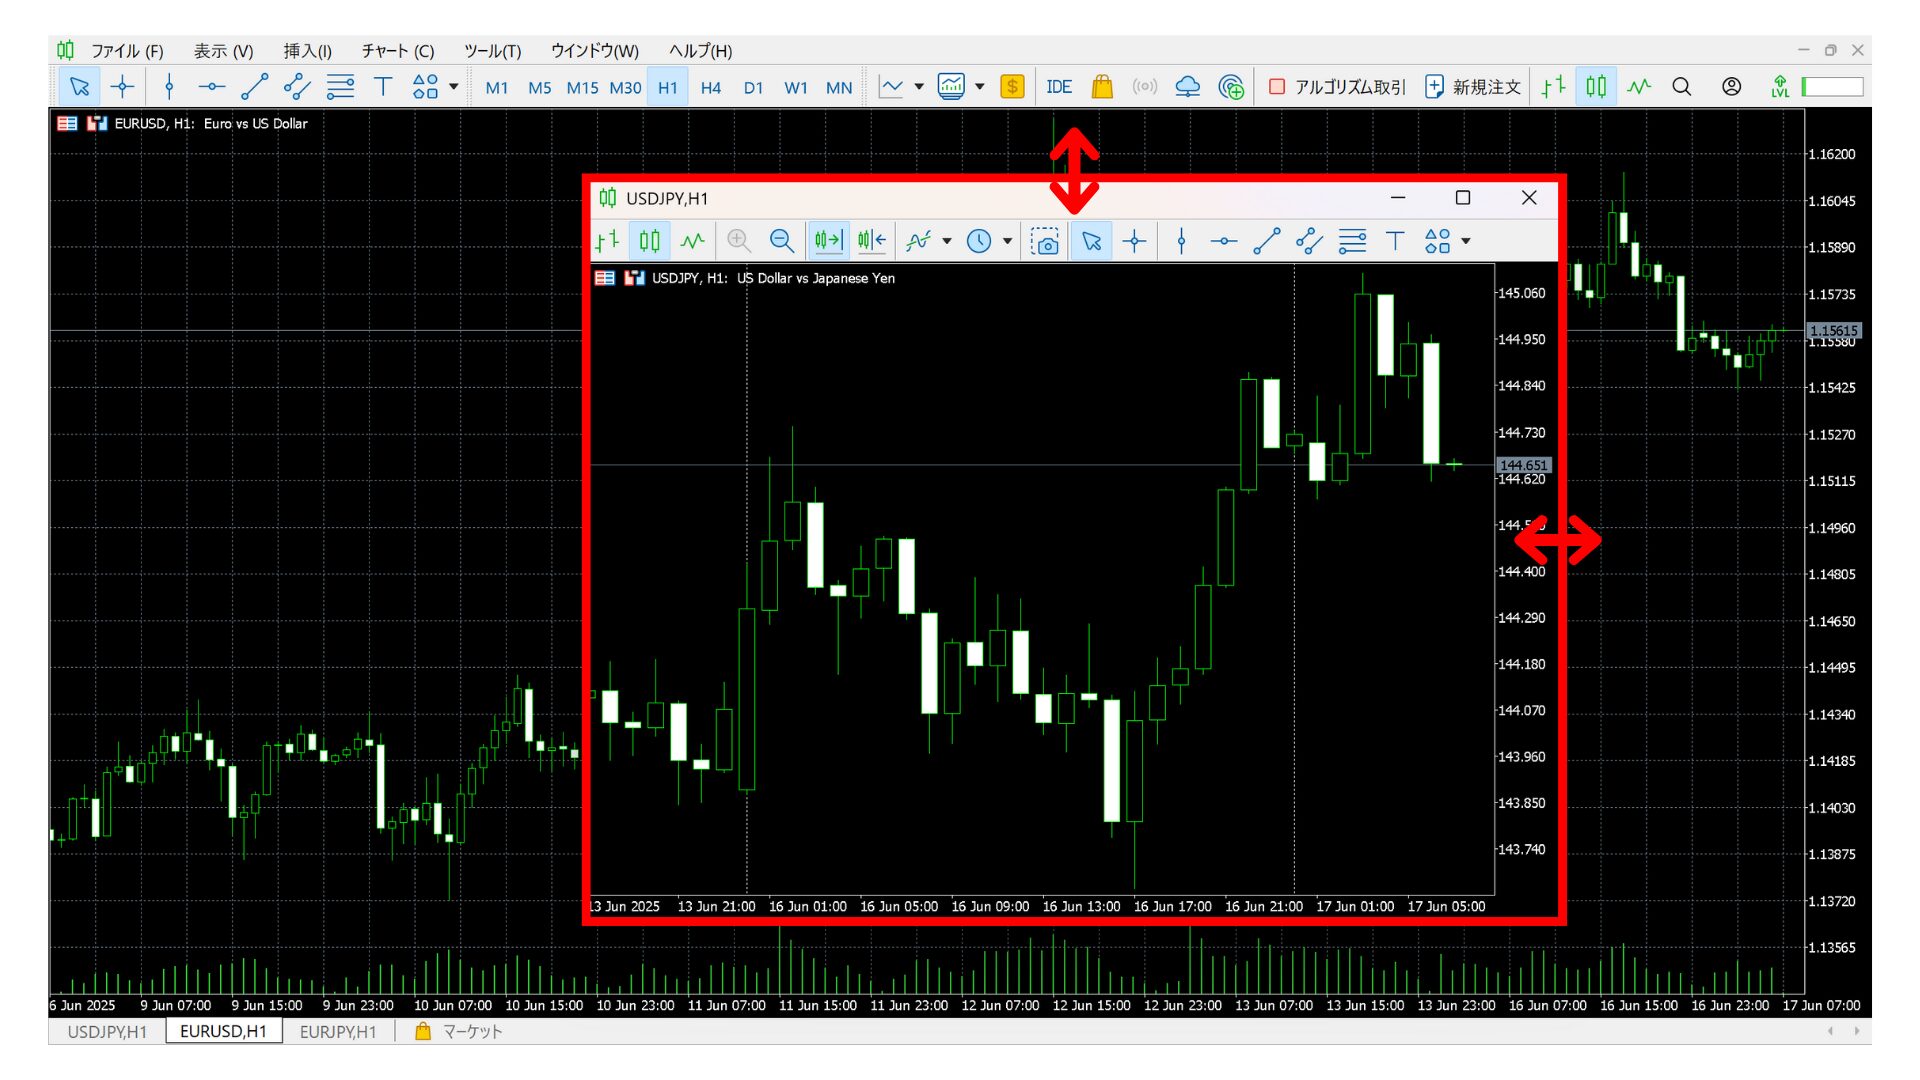Image resolution: width=1920 pixels, height=1080 pixels.
Task: Select Fibonacci retracement tool in USDJPY toolbar
Action: [1352, 241]
